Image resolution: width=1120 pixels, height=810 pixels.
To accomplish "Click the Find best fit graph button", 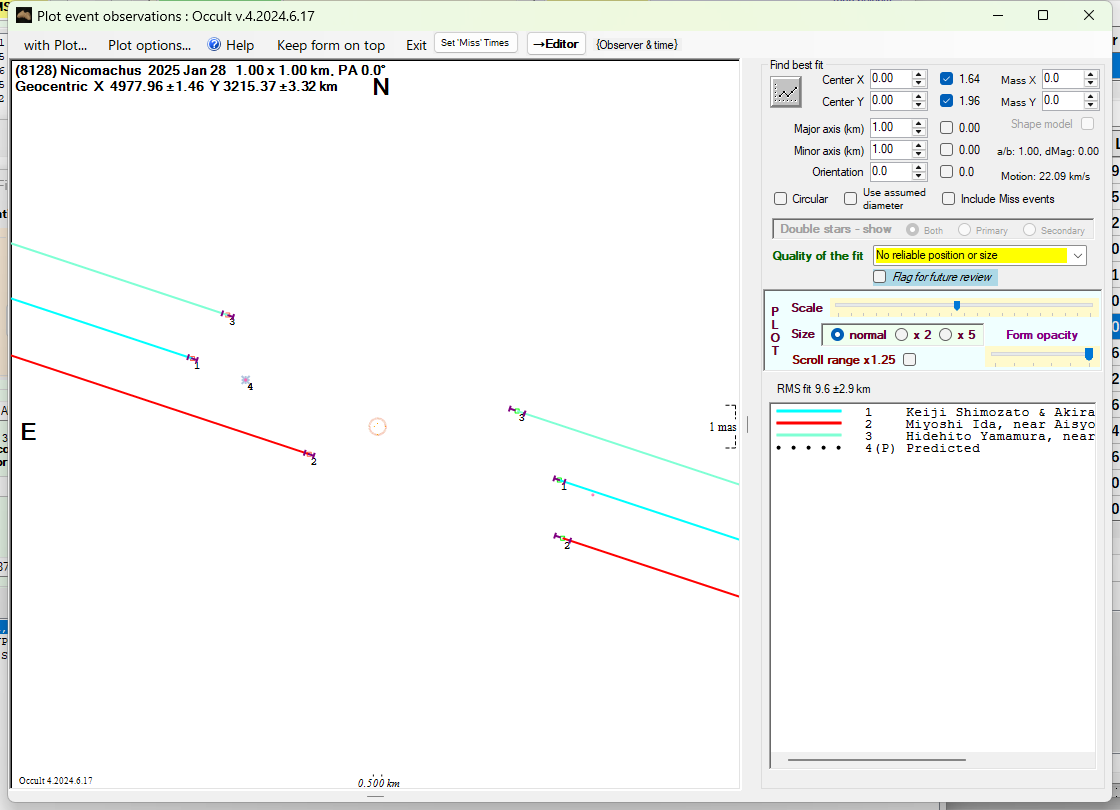I will click(786, 92).
